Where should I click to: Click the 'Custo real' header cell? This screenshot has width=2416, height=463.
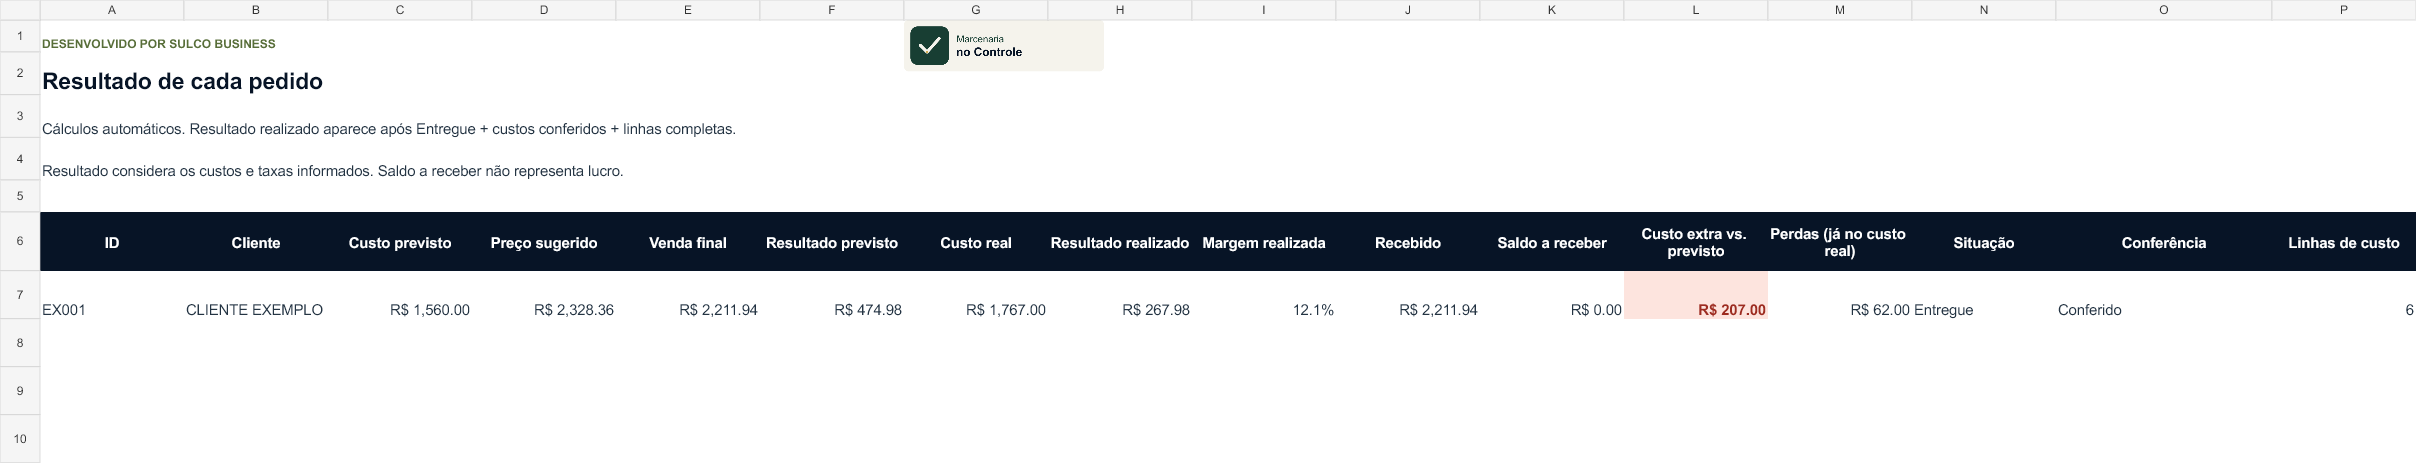click(x=976, y=242)
